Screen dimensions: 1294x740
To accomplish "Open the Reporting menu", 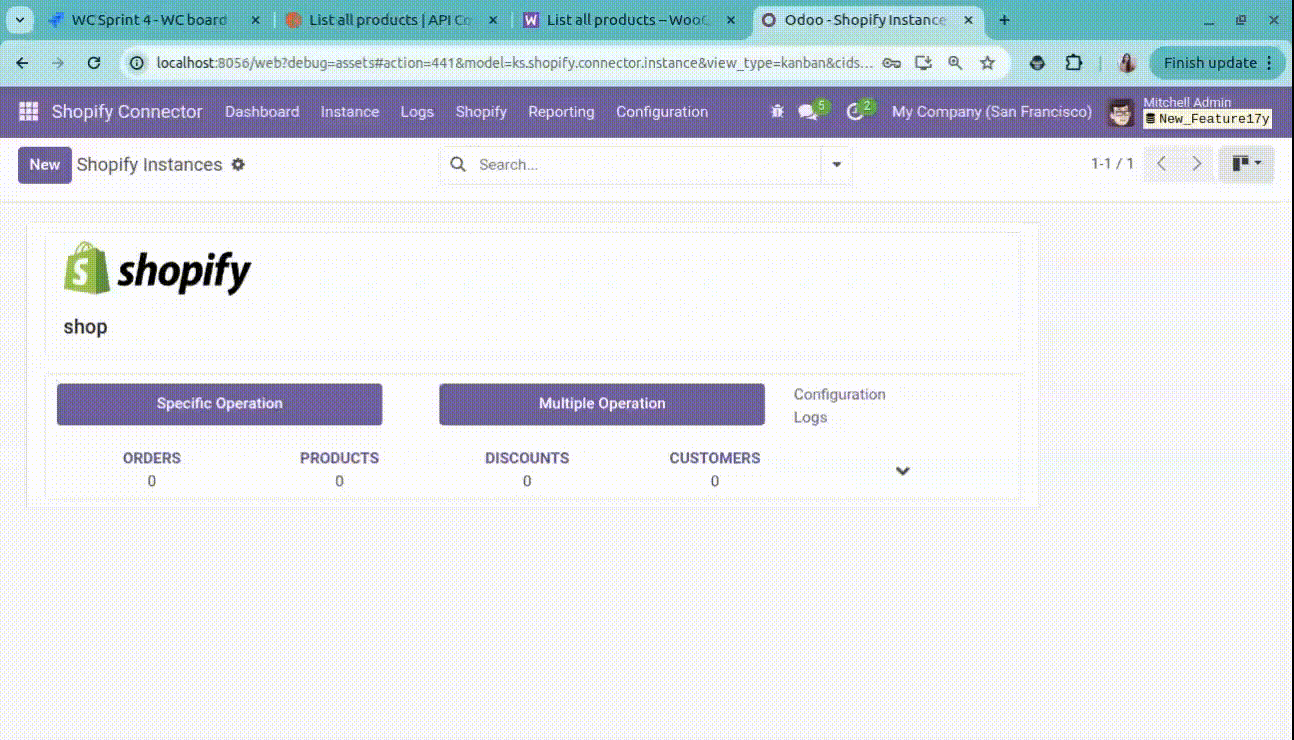I will point(561,112).
